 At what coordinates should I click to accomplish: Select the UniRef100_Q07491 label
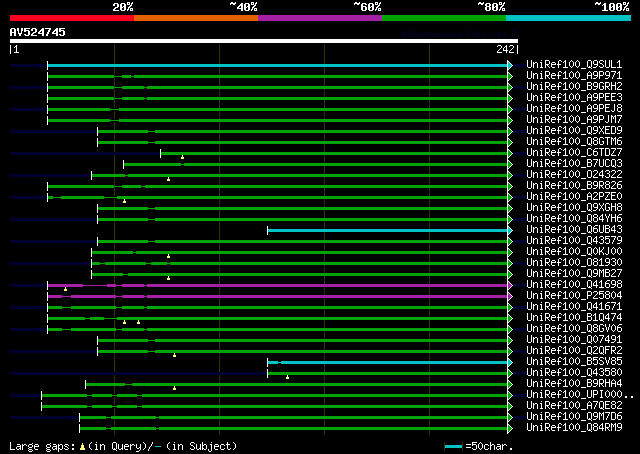[574, 340]
